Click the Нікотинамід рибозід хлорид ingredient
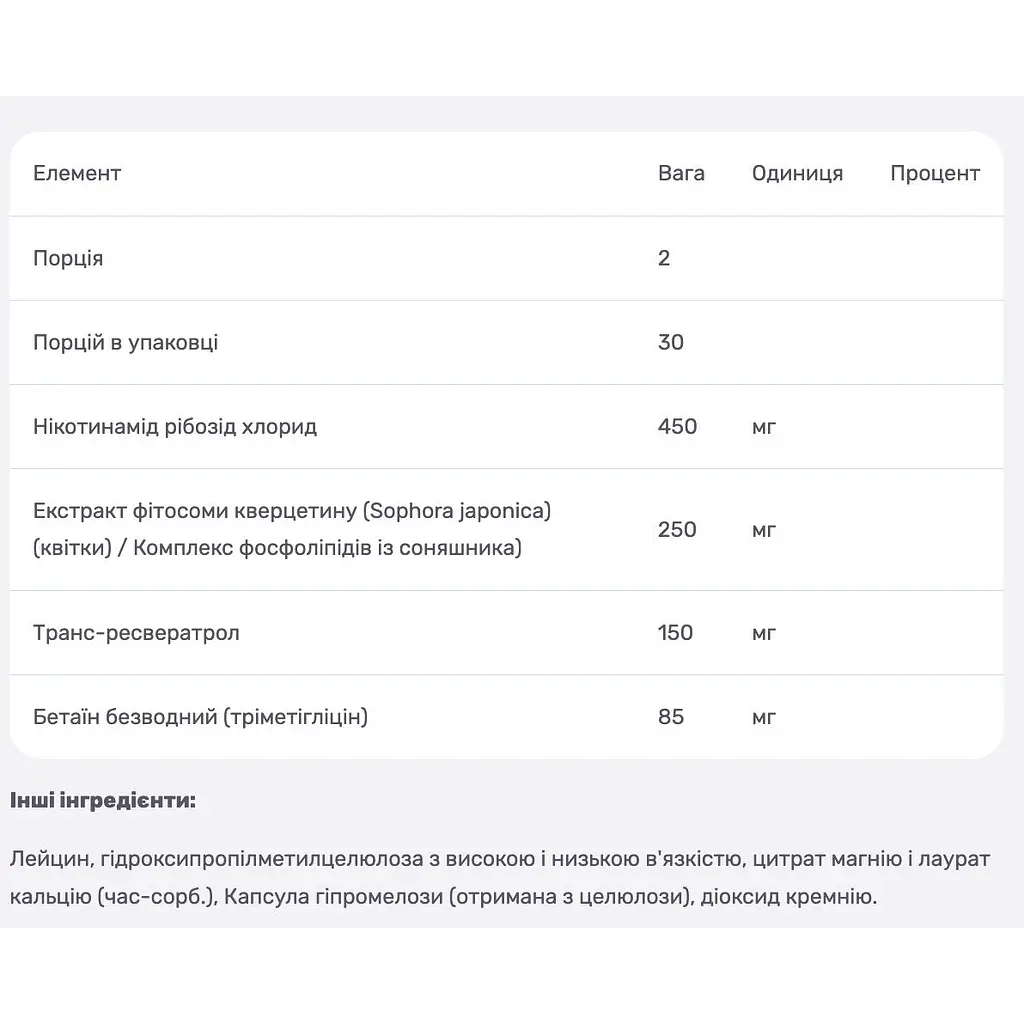1024x1024 pixels. (175, 427)
